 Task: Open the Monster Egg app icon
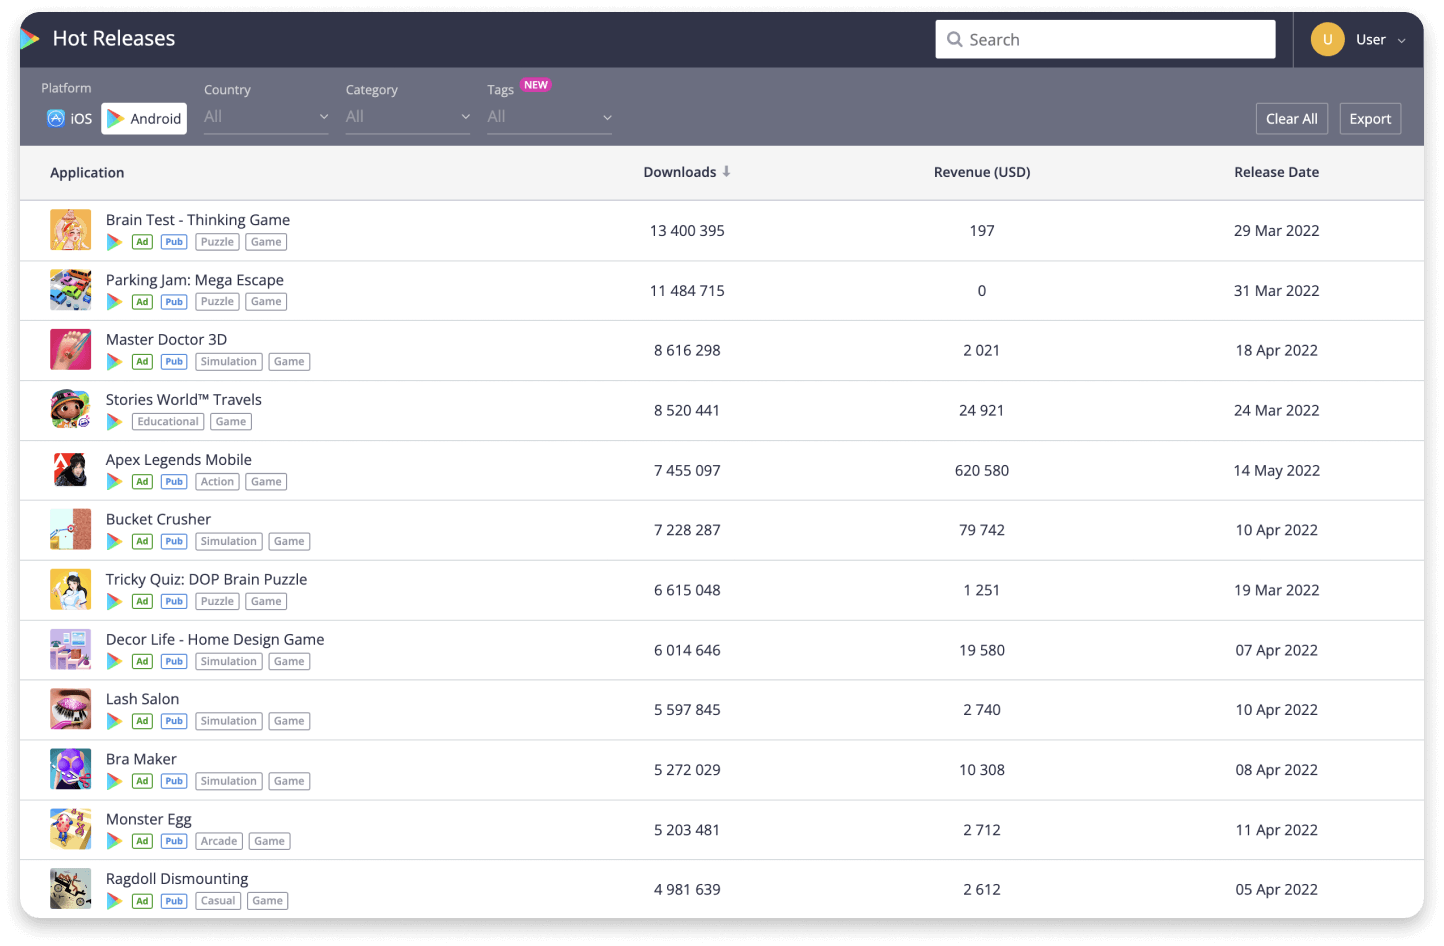click(x=70, y=829)
